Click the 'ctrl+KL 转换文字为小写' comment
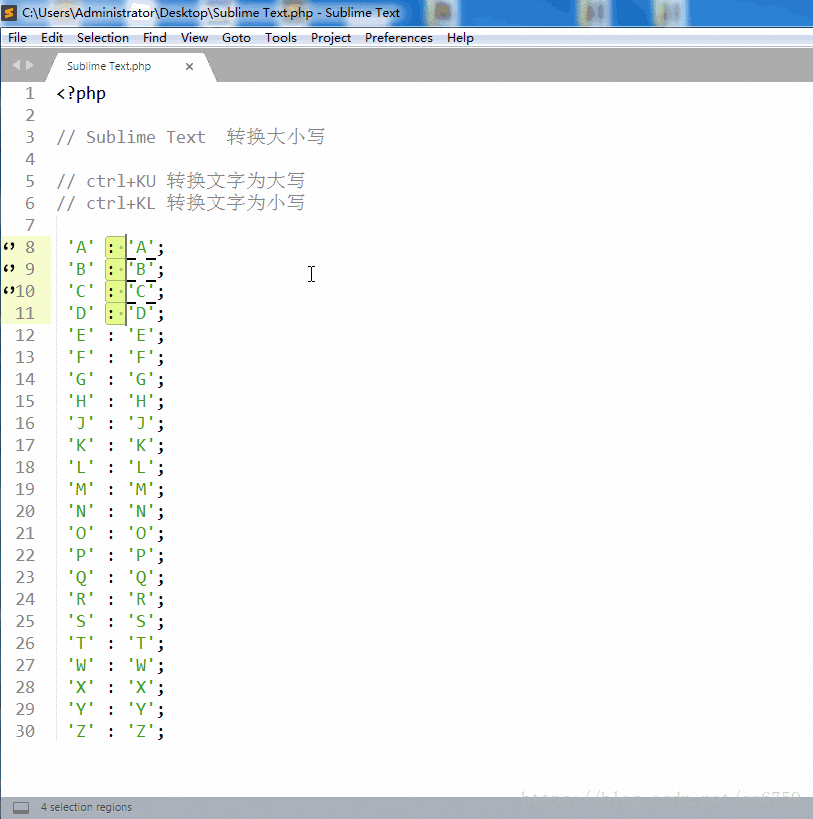Image resolution: width=813 pixels, height=819 pixels. point(195,203)
